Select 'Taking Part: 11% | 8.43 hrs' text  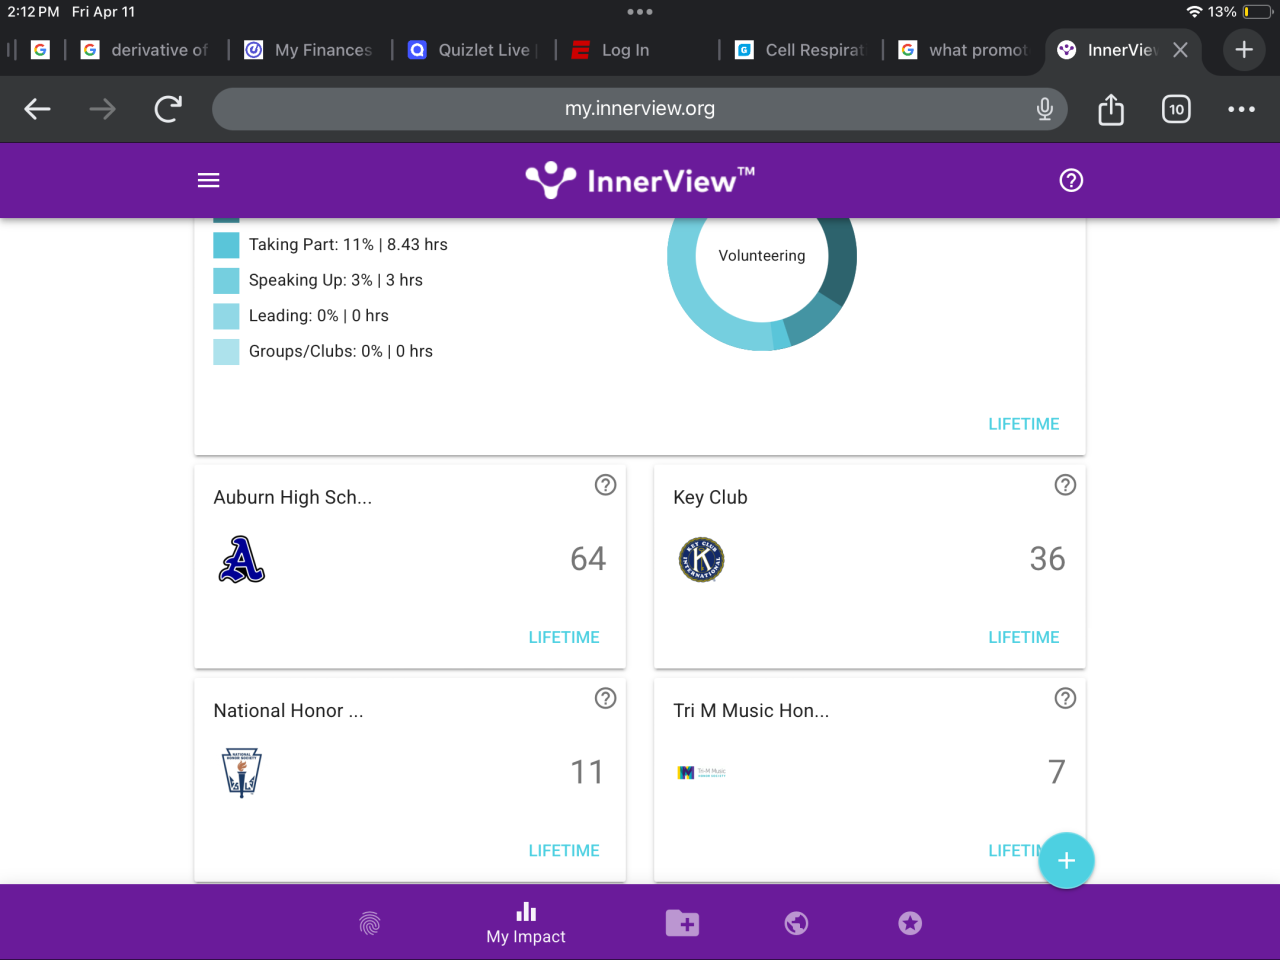coord(348,245)
